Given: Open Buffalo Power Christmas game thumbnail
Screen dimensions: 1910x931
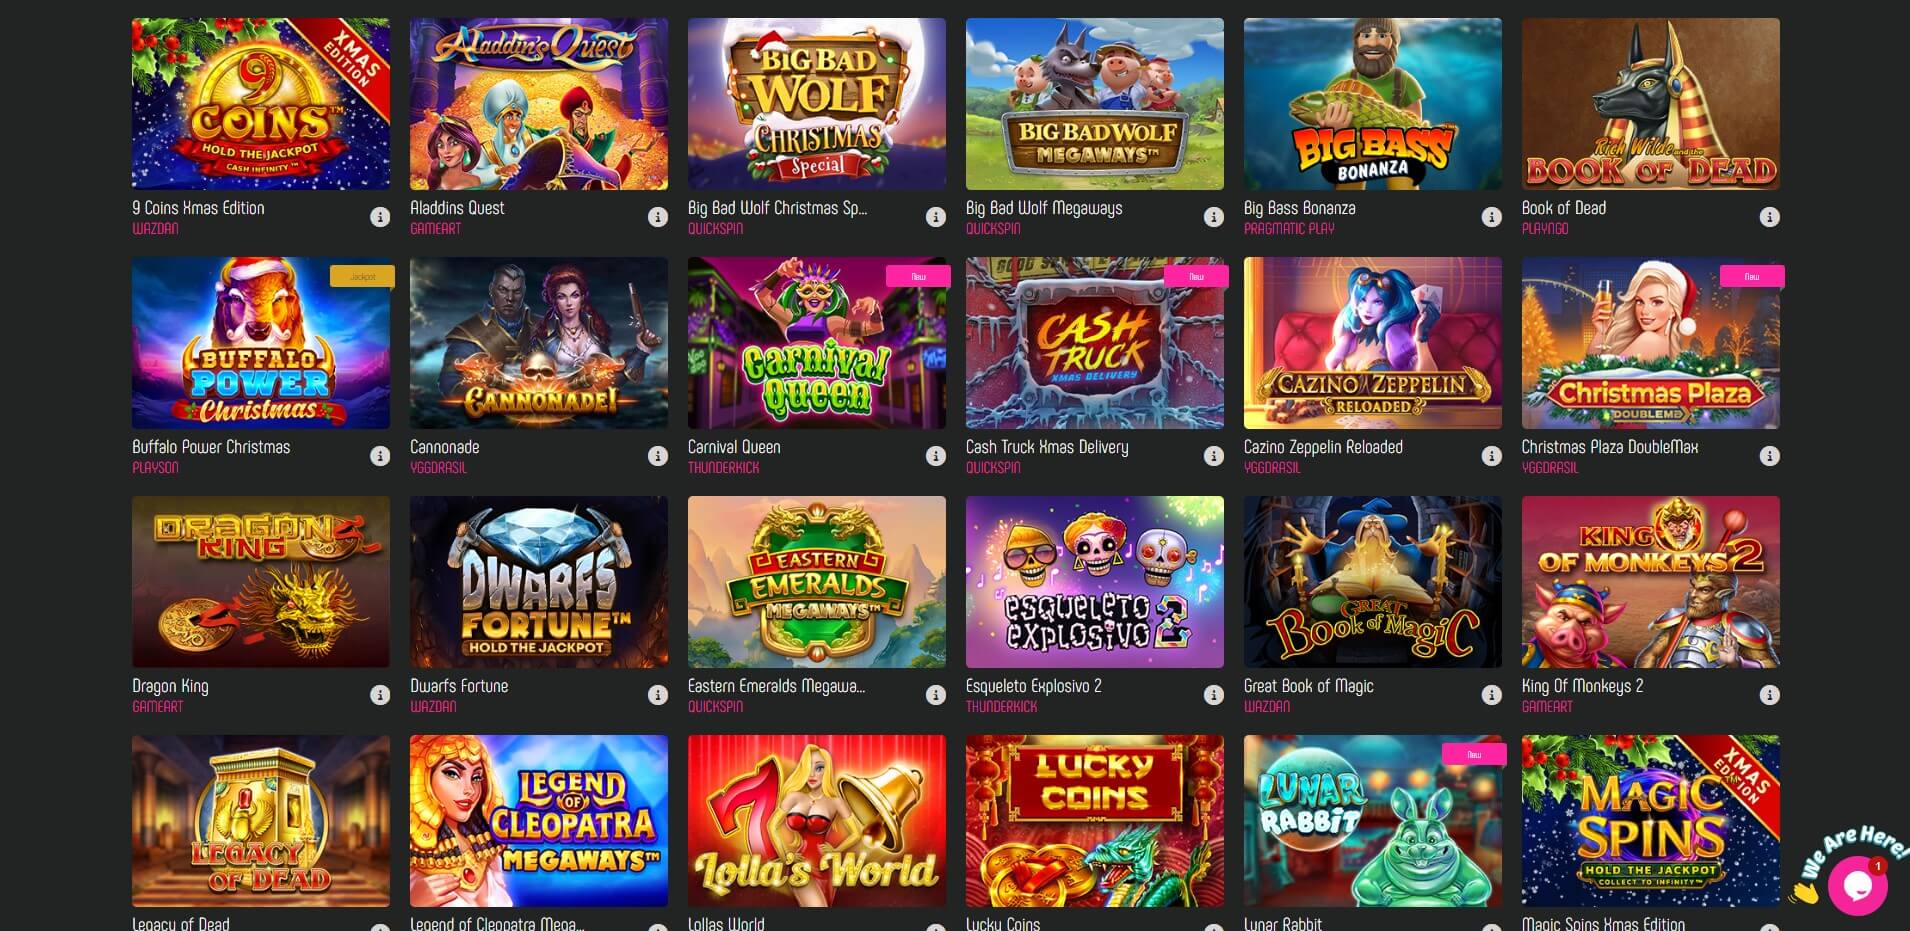Looking at the screenshot, I should tap(261, 343).
